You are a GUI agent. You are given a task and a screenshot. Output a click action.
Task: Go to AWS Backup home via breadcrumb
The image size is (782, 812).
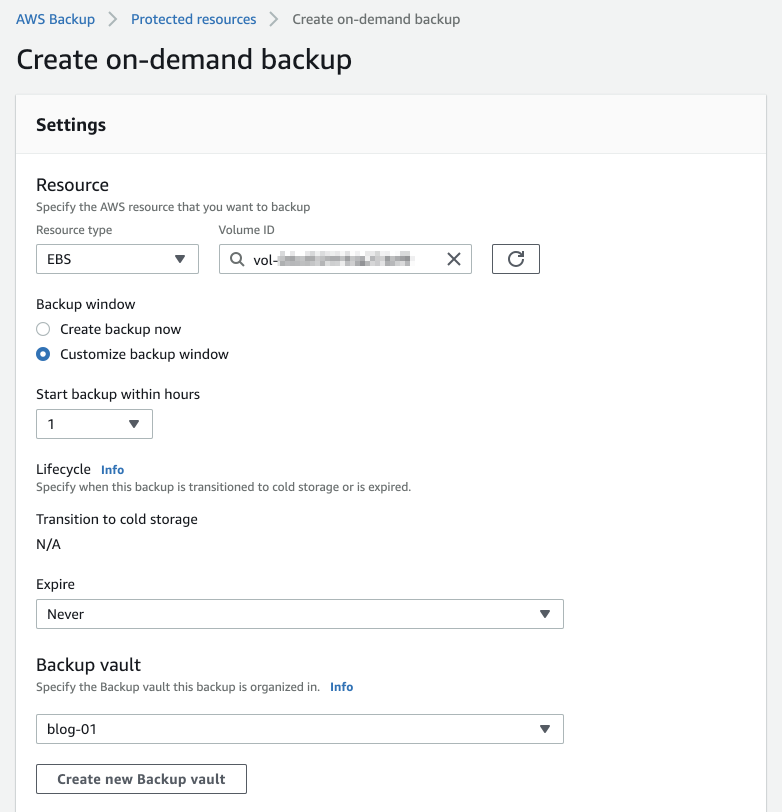tap(55, 19)
